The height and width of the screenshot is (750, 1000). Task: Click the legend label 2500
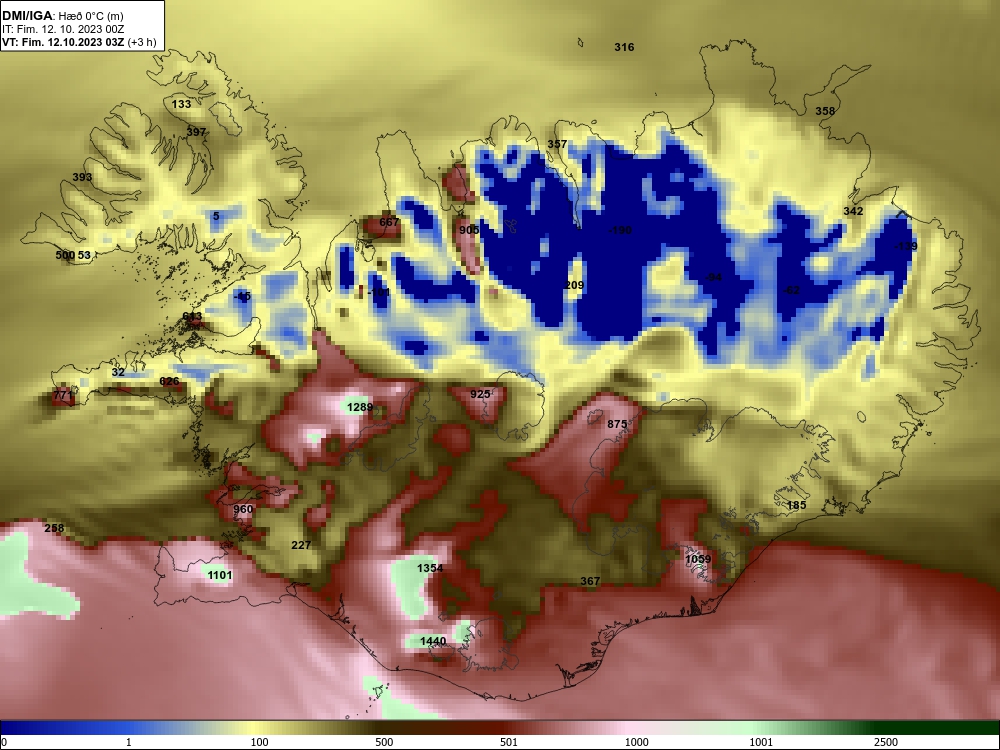tap(886, 742)
